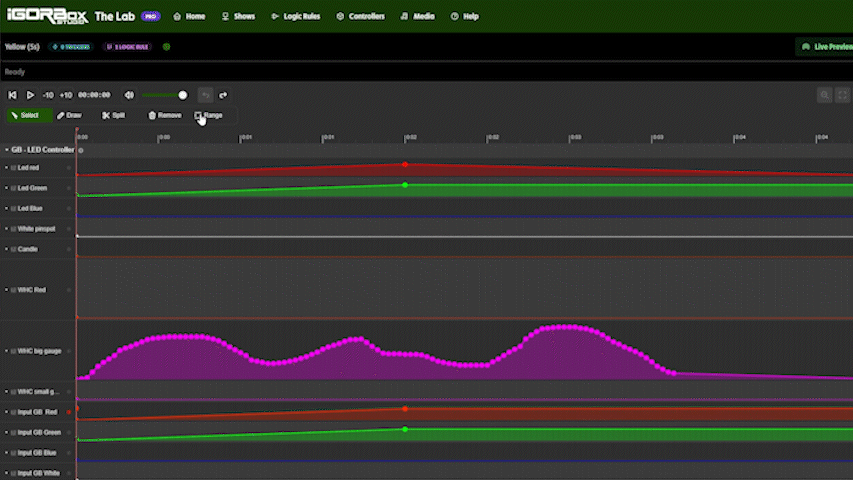
Task: Select the Led red keyframe point
Action: pyautogui.click(x=405, y=165)
